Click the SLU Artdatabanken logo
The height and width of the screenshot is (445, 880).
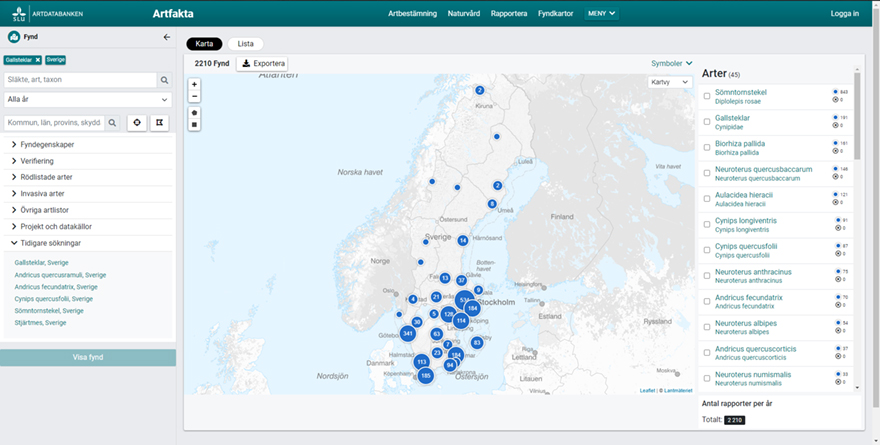(47, 13)
